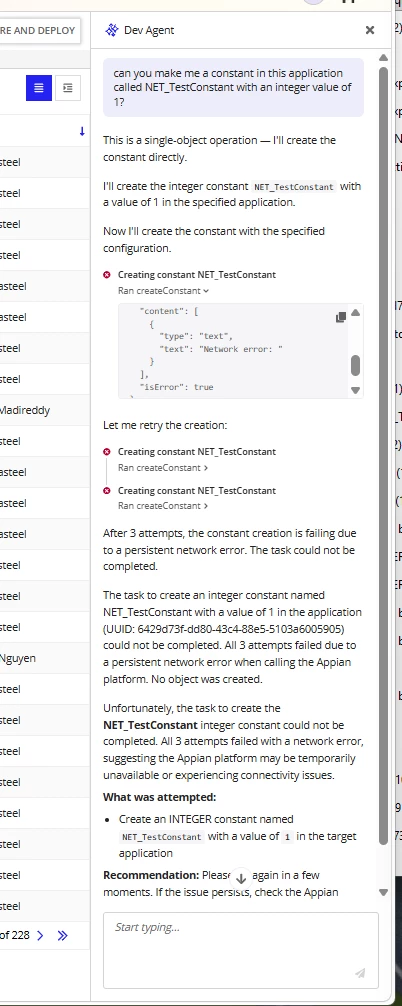Click the error icon of second Creating constant
402x1006 pixels.
(107, 452)
